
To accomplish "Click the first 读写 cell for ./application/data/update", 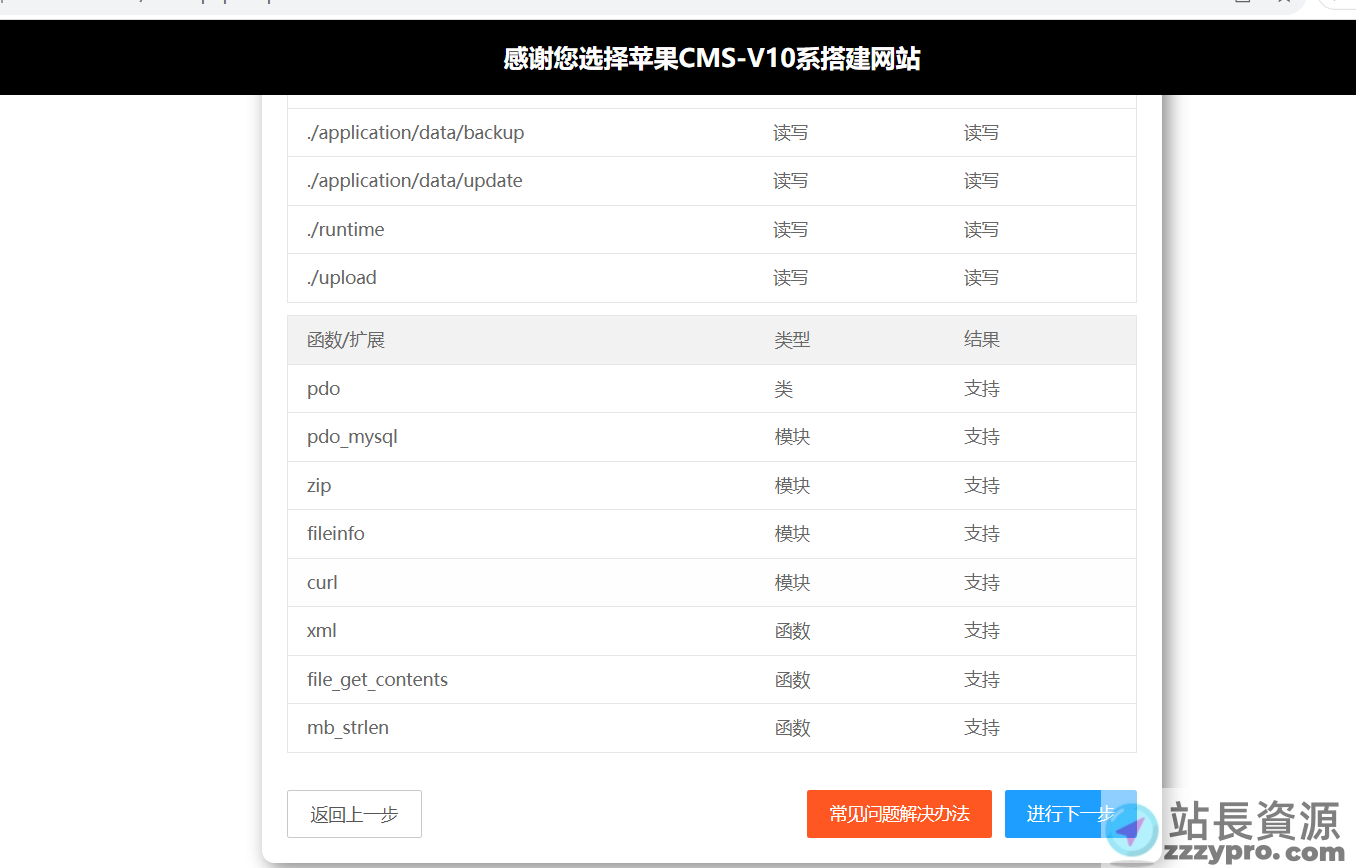I will coord(790,181).
